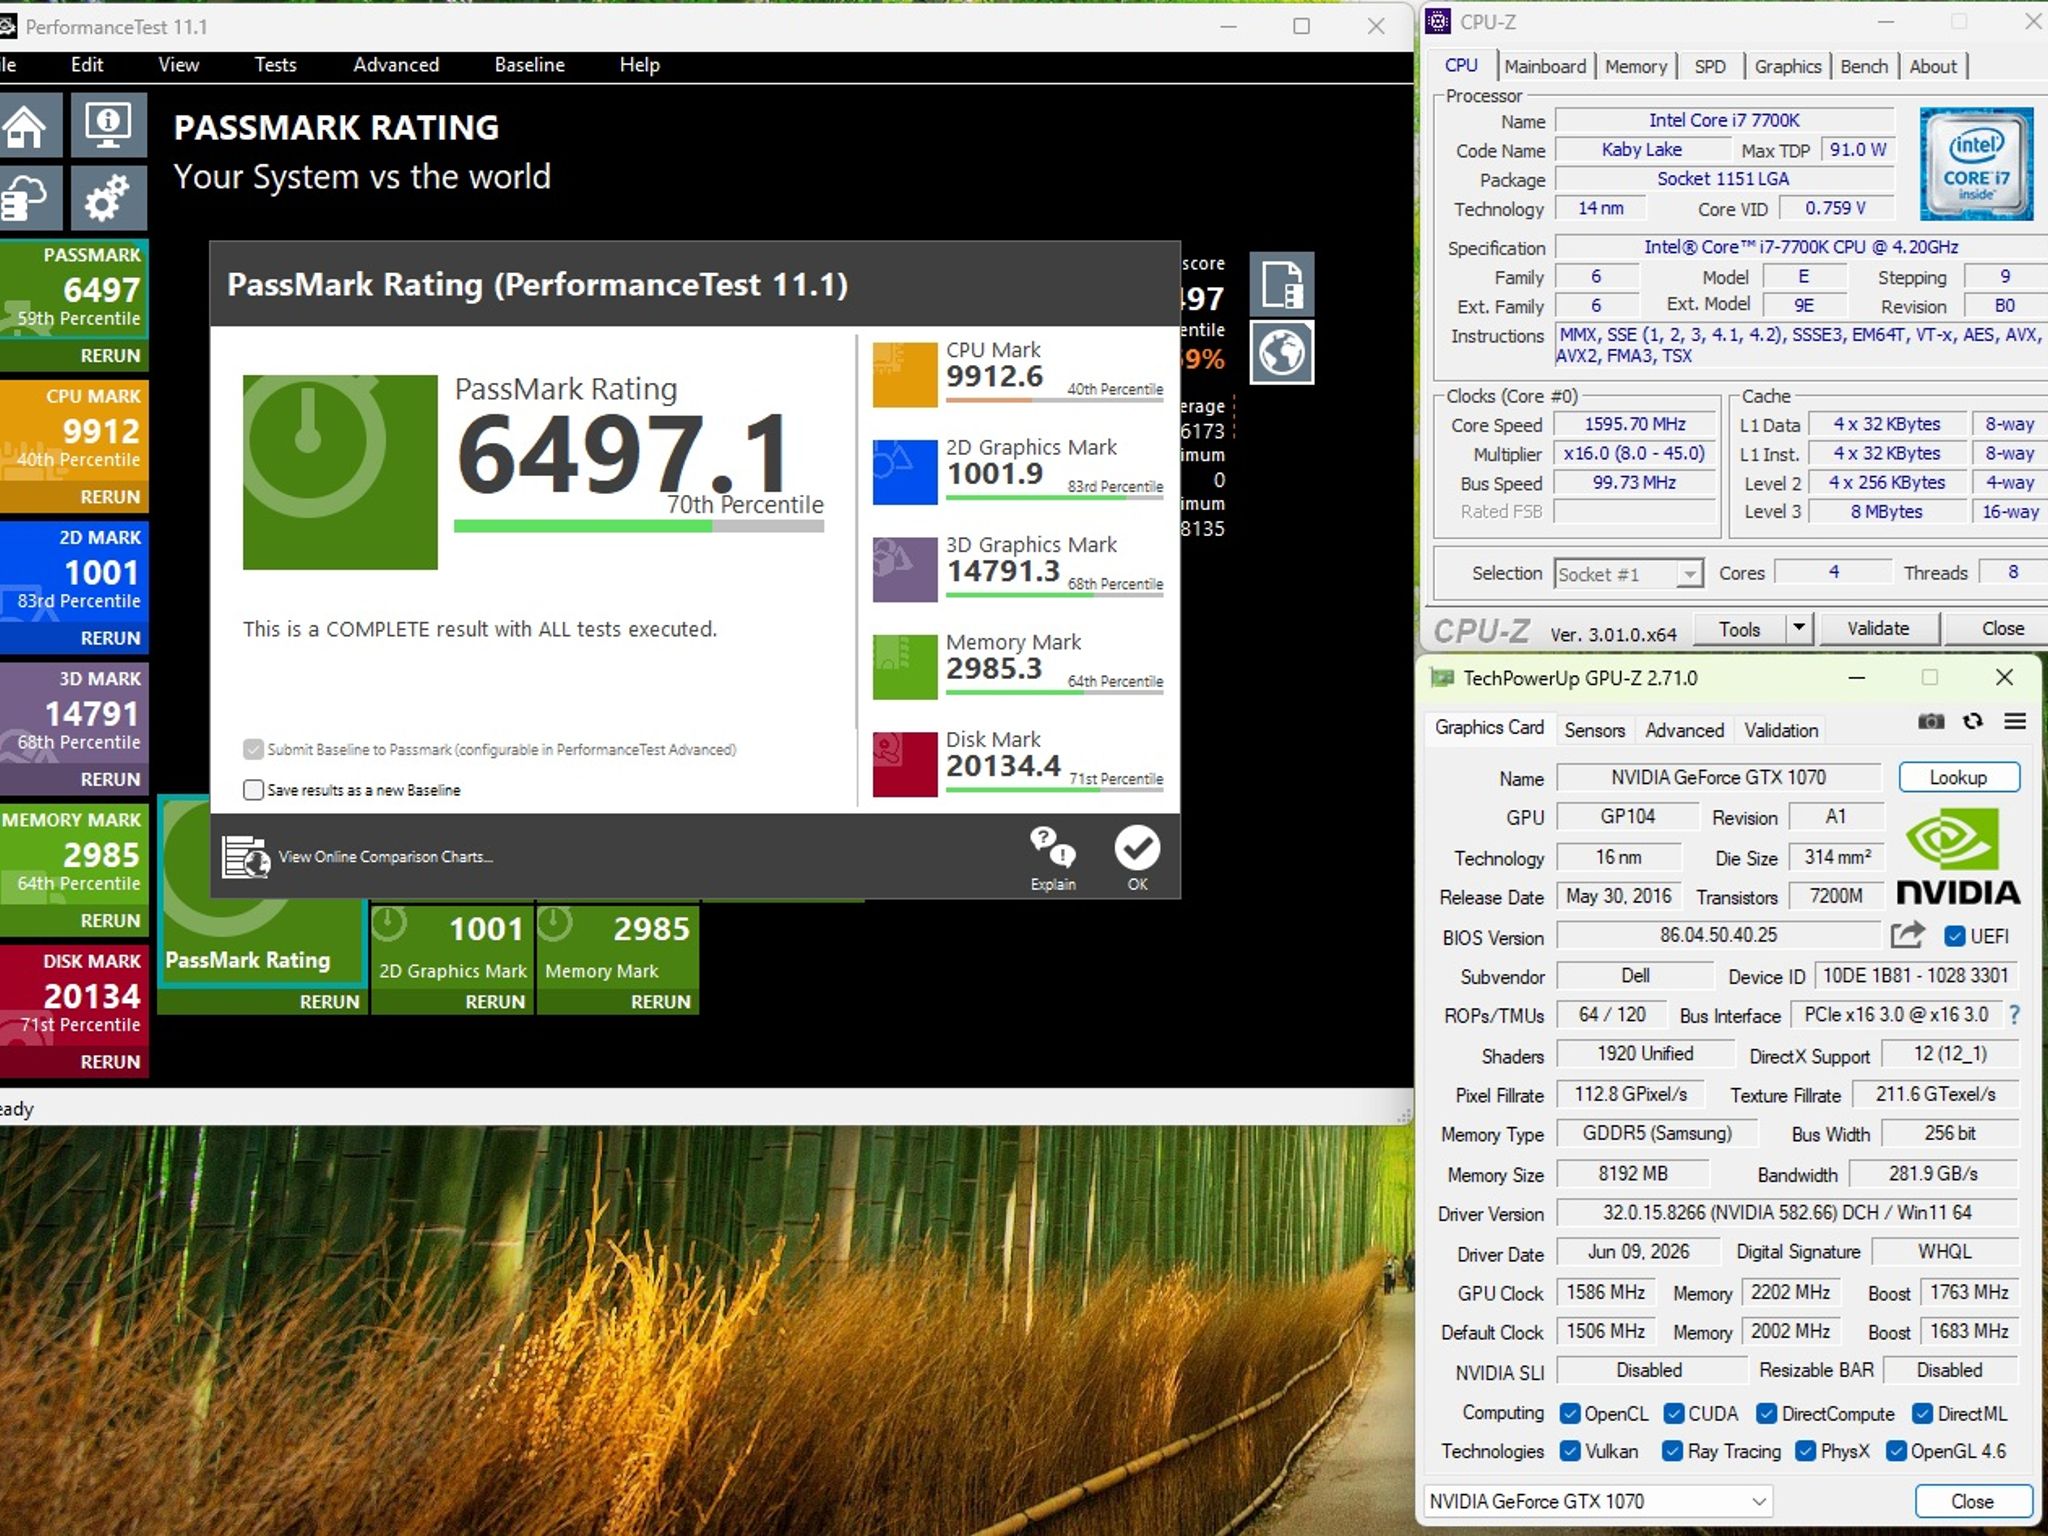Click the export results document icon
2048x1536 pixels.
[x=1282, y=284]
